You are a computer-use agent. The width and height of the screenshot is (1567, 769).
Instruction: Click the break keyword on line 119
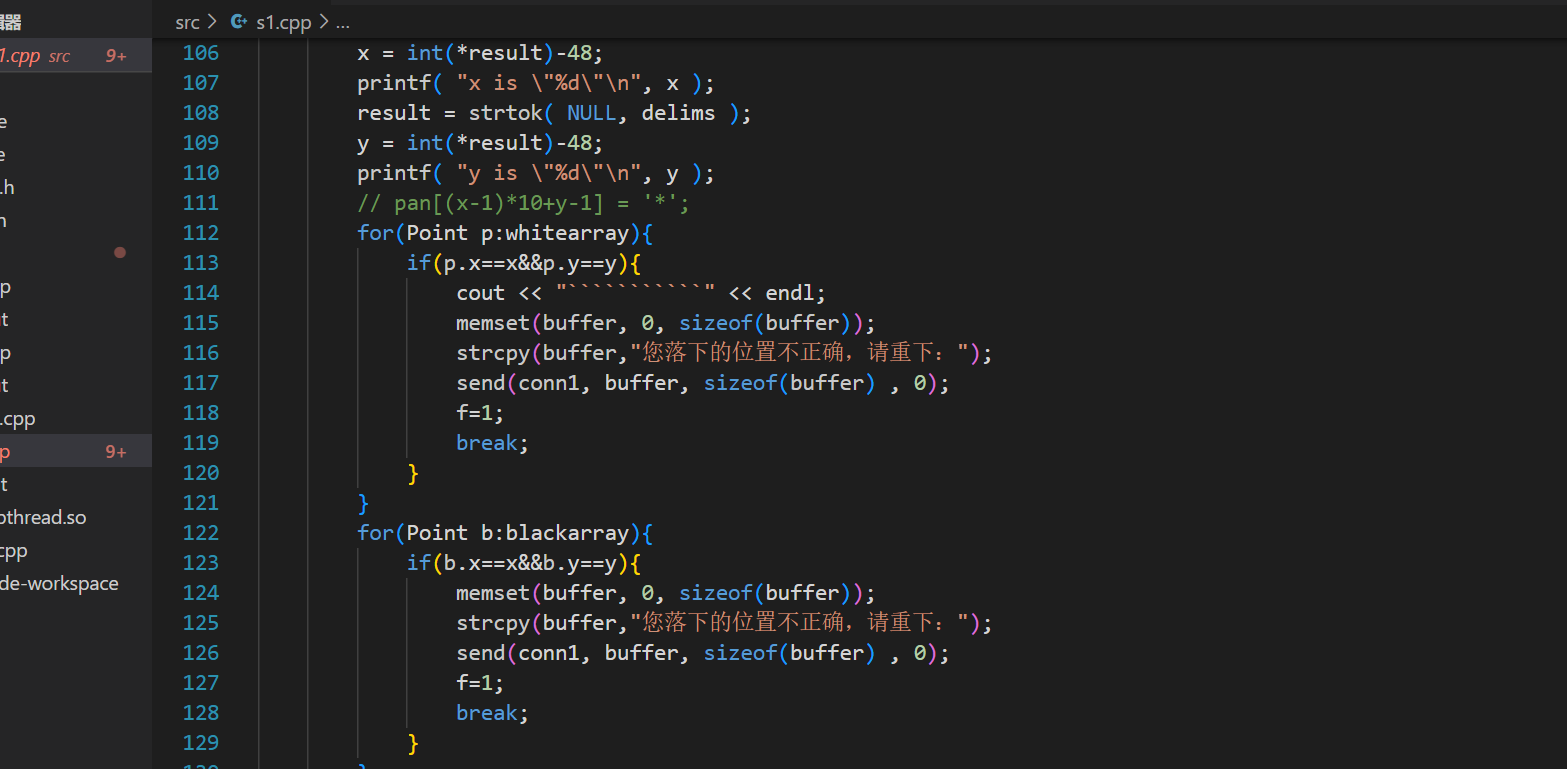click(x=487, y=442)
